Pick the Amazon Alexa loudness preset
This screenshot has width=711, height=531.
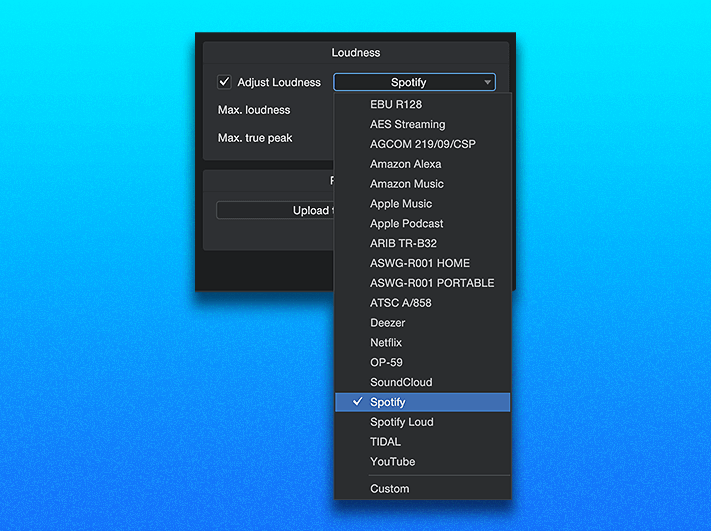pyautogui.click(x=423, y=164)
